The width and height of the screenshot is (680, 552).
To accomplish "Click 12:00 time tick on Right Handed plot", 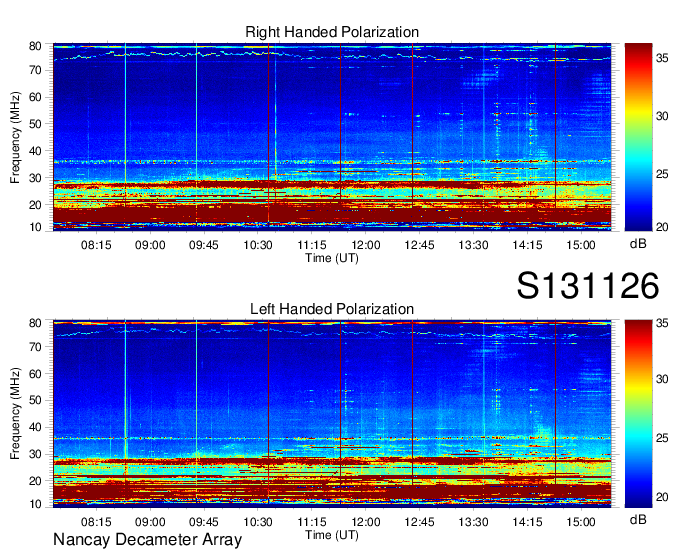I will point(366,245).
